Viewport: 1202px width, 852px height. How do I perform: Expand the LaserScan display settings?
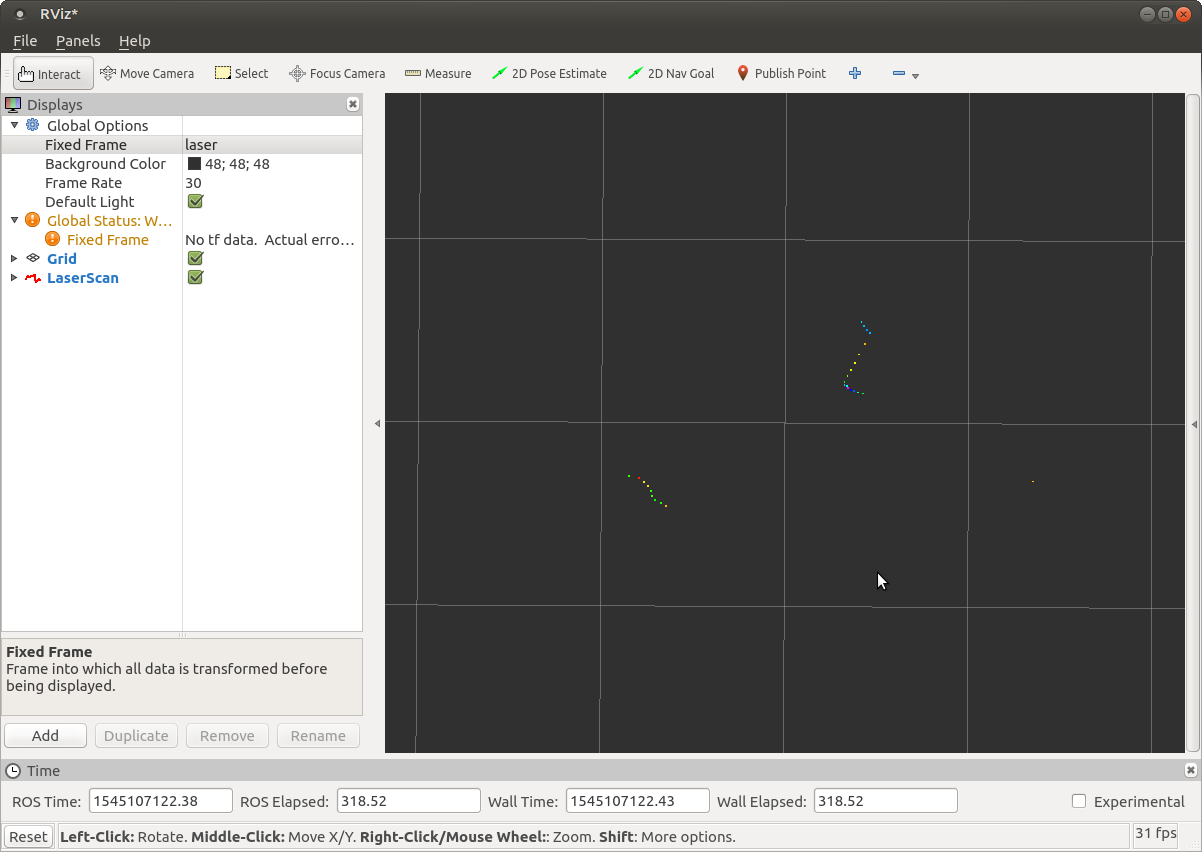[x=14, y=277]
